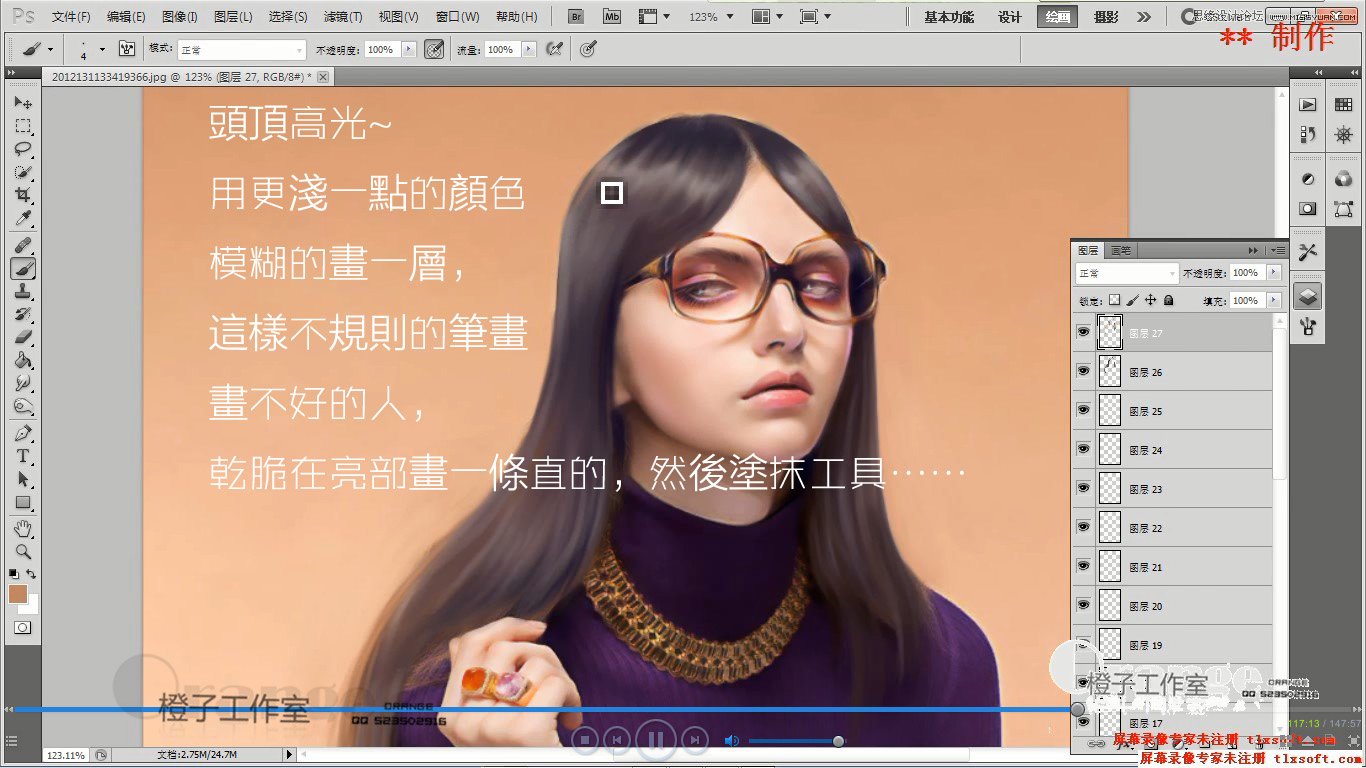Expand layer opacity arrow in Layers panel
This screenshot has height=768, width=1366.
[x=1274, y=273]
